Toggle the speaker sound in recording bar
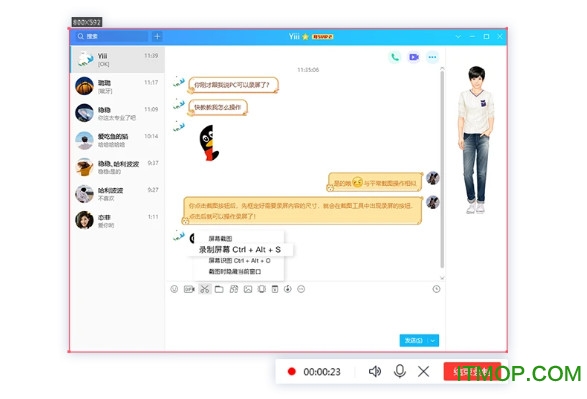Viewport: 587px width, 399px height. (375, 371)
